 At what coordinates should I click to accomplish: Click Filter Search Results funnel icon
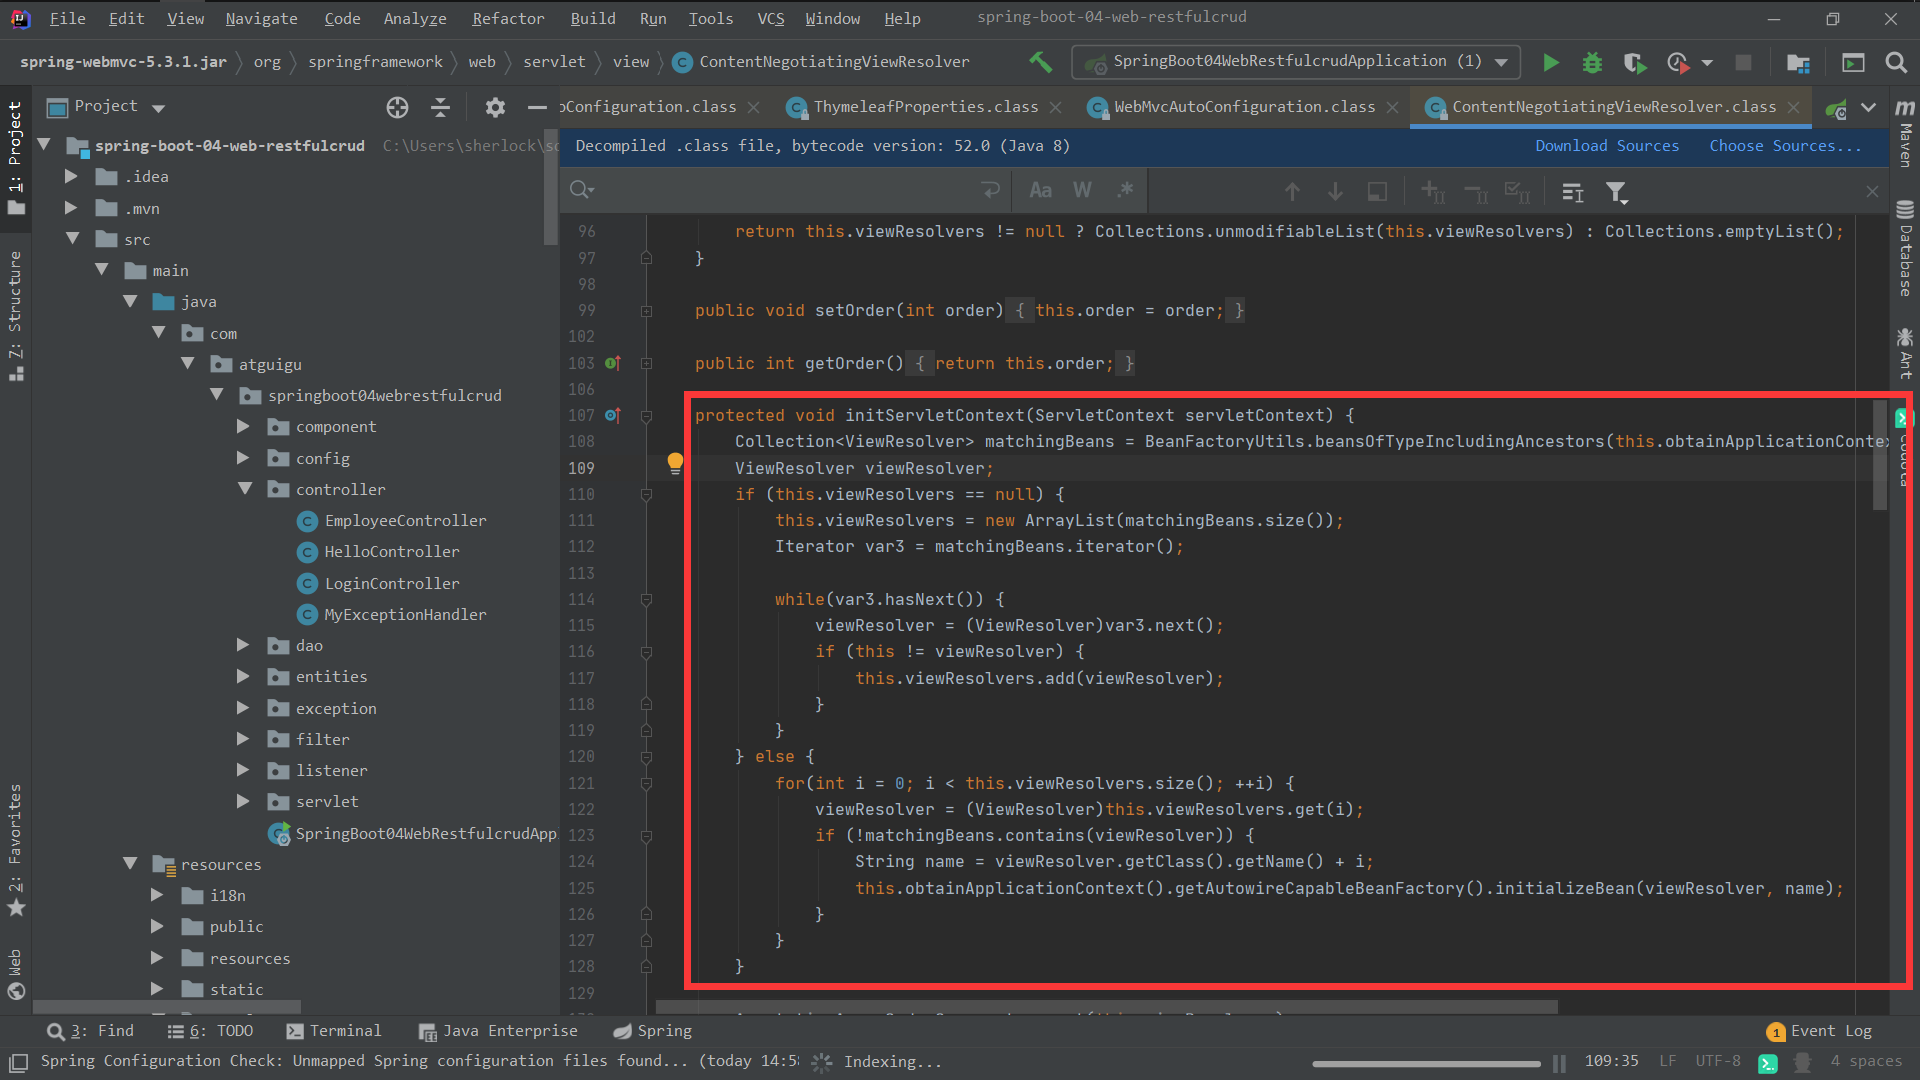tap(1616, 191)
